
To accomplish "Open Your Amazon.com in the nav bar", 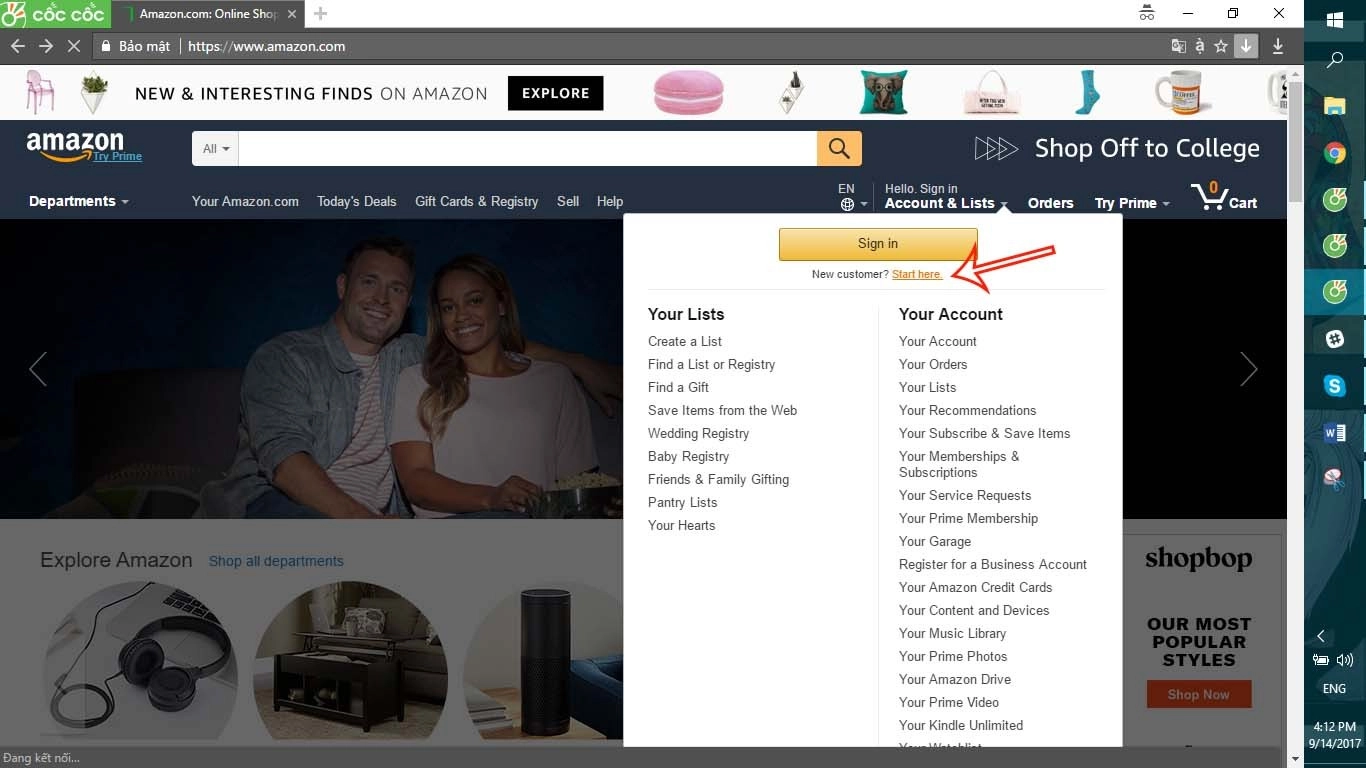I will coord(245,201).
